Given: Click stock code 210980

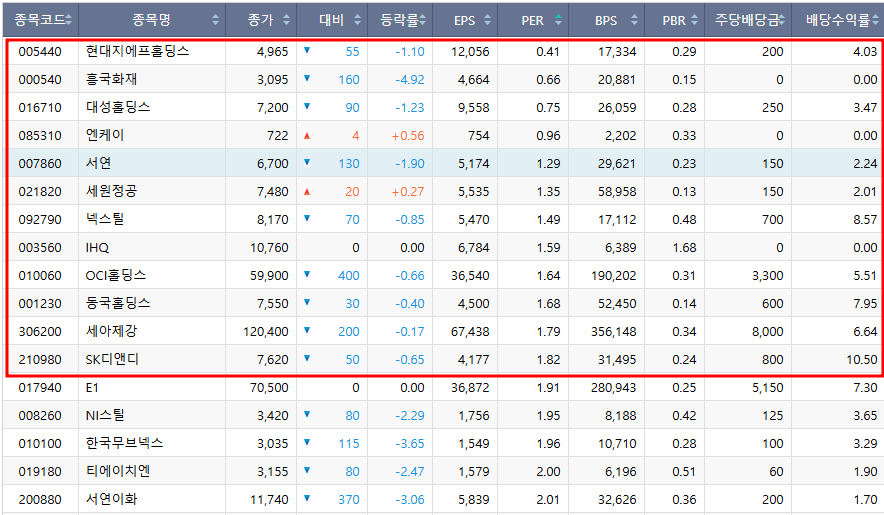Looking at the screenshot, I should [x=40, y=360].
